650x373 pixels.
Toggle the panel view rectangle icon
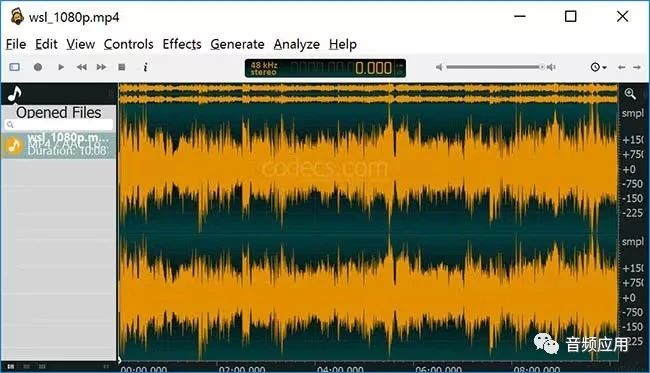(x=15, y=67)
